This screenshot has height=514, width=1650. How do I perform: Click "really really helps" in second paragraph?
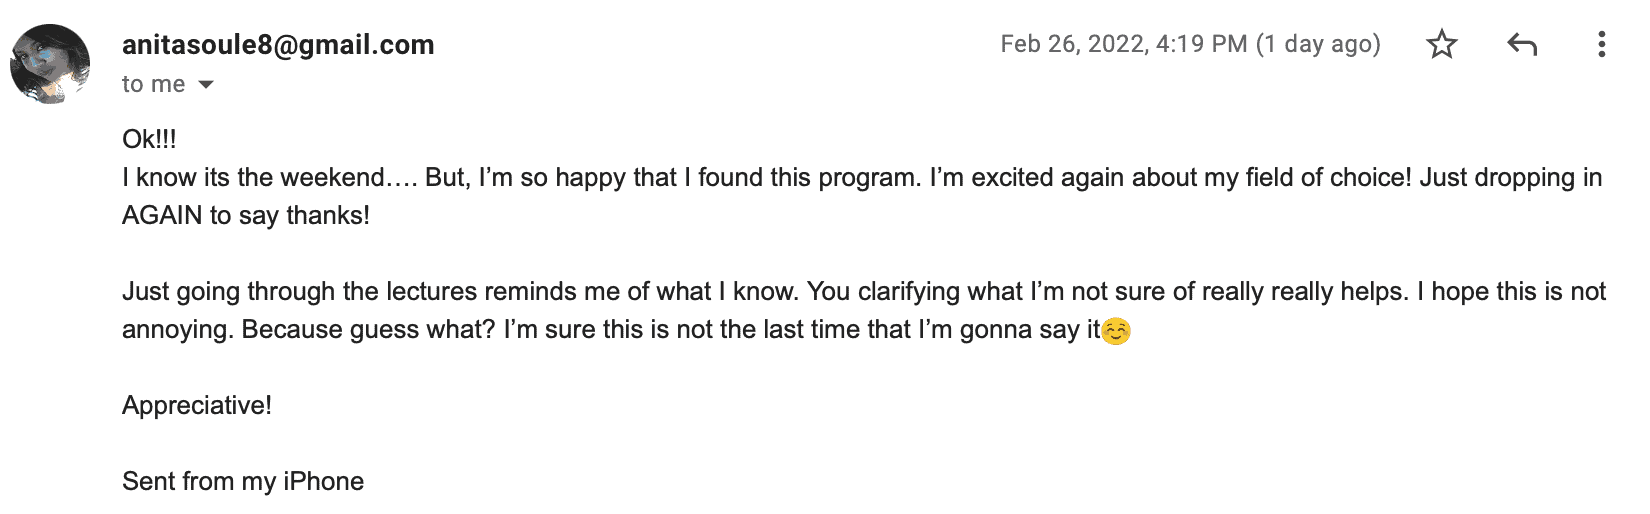pos(1304,291)
